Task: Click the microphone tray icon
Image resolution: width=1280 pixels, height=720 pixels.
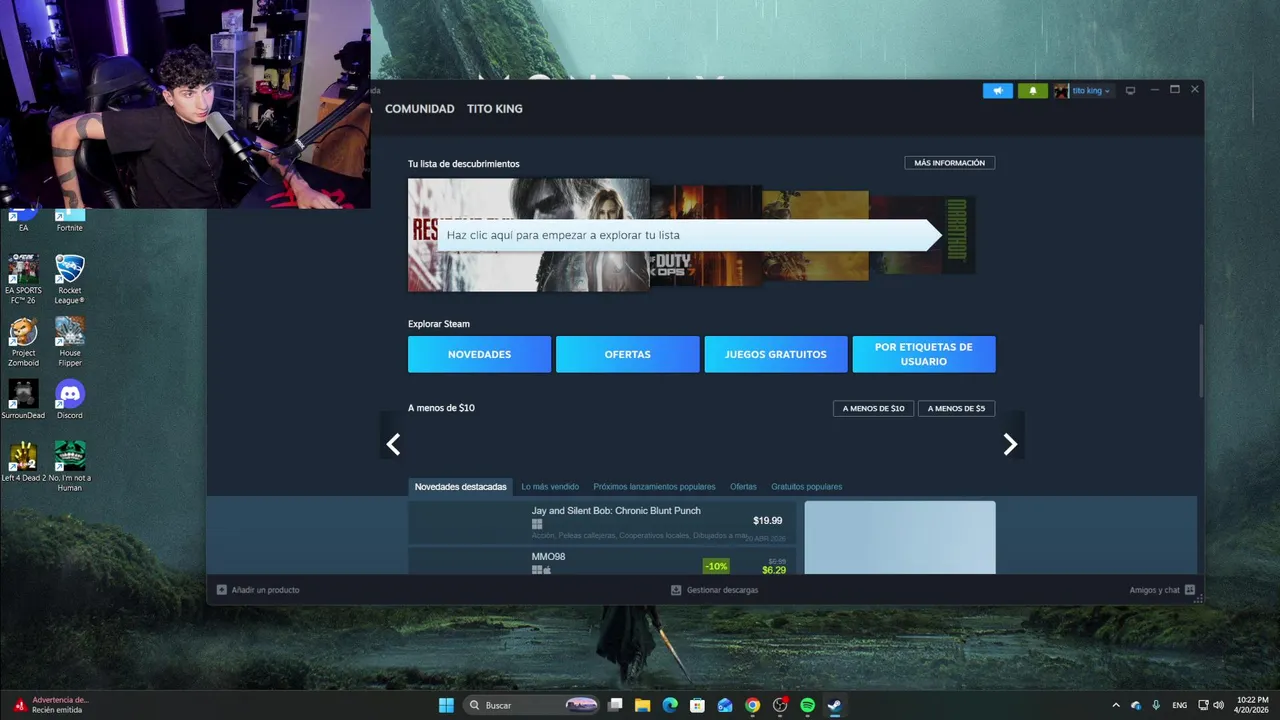Action: coord(1156,705)
